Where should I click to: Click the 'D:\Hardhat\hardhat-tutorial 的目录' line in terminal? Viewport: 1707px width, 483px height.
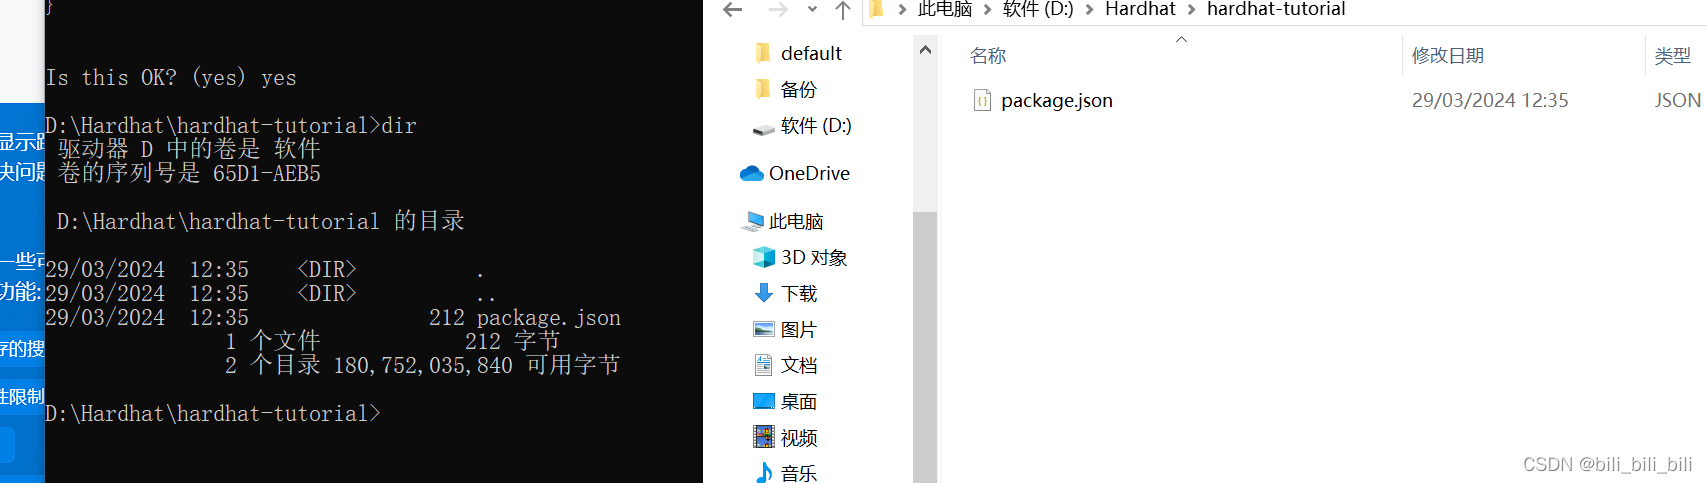261,221
